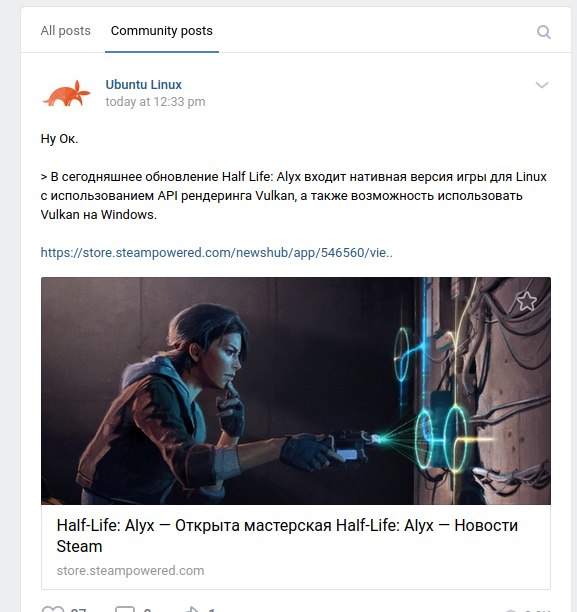Click the Half-Life: Alyx article title
577x612 pixels.
click(x=287, y=536)
